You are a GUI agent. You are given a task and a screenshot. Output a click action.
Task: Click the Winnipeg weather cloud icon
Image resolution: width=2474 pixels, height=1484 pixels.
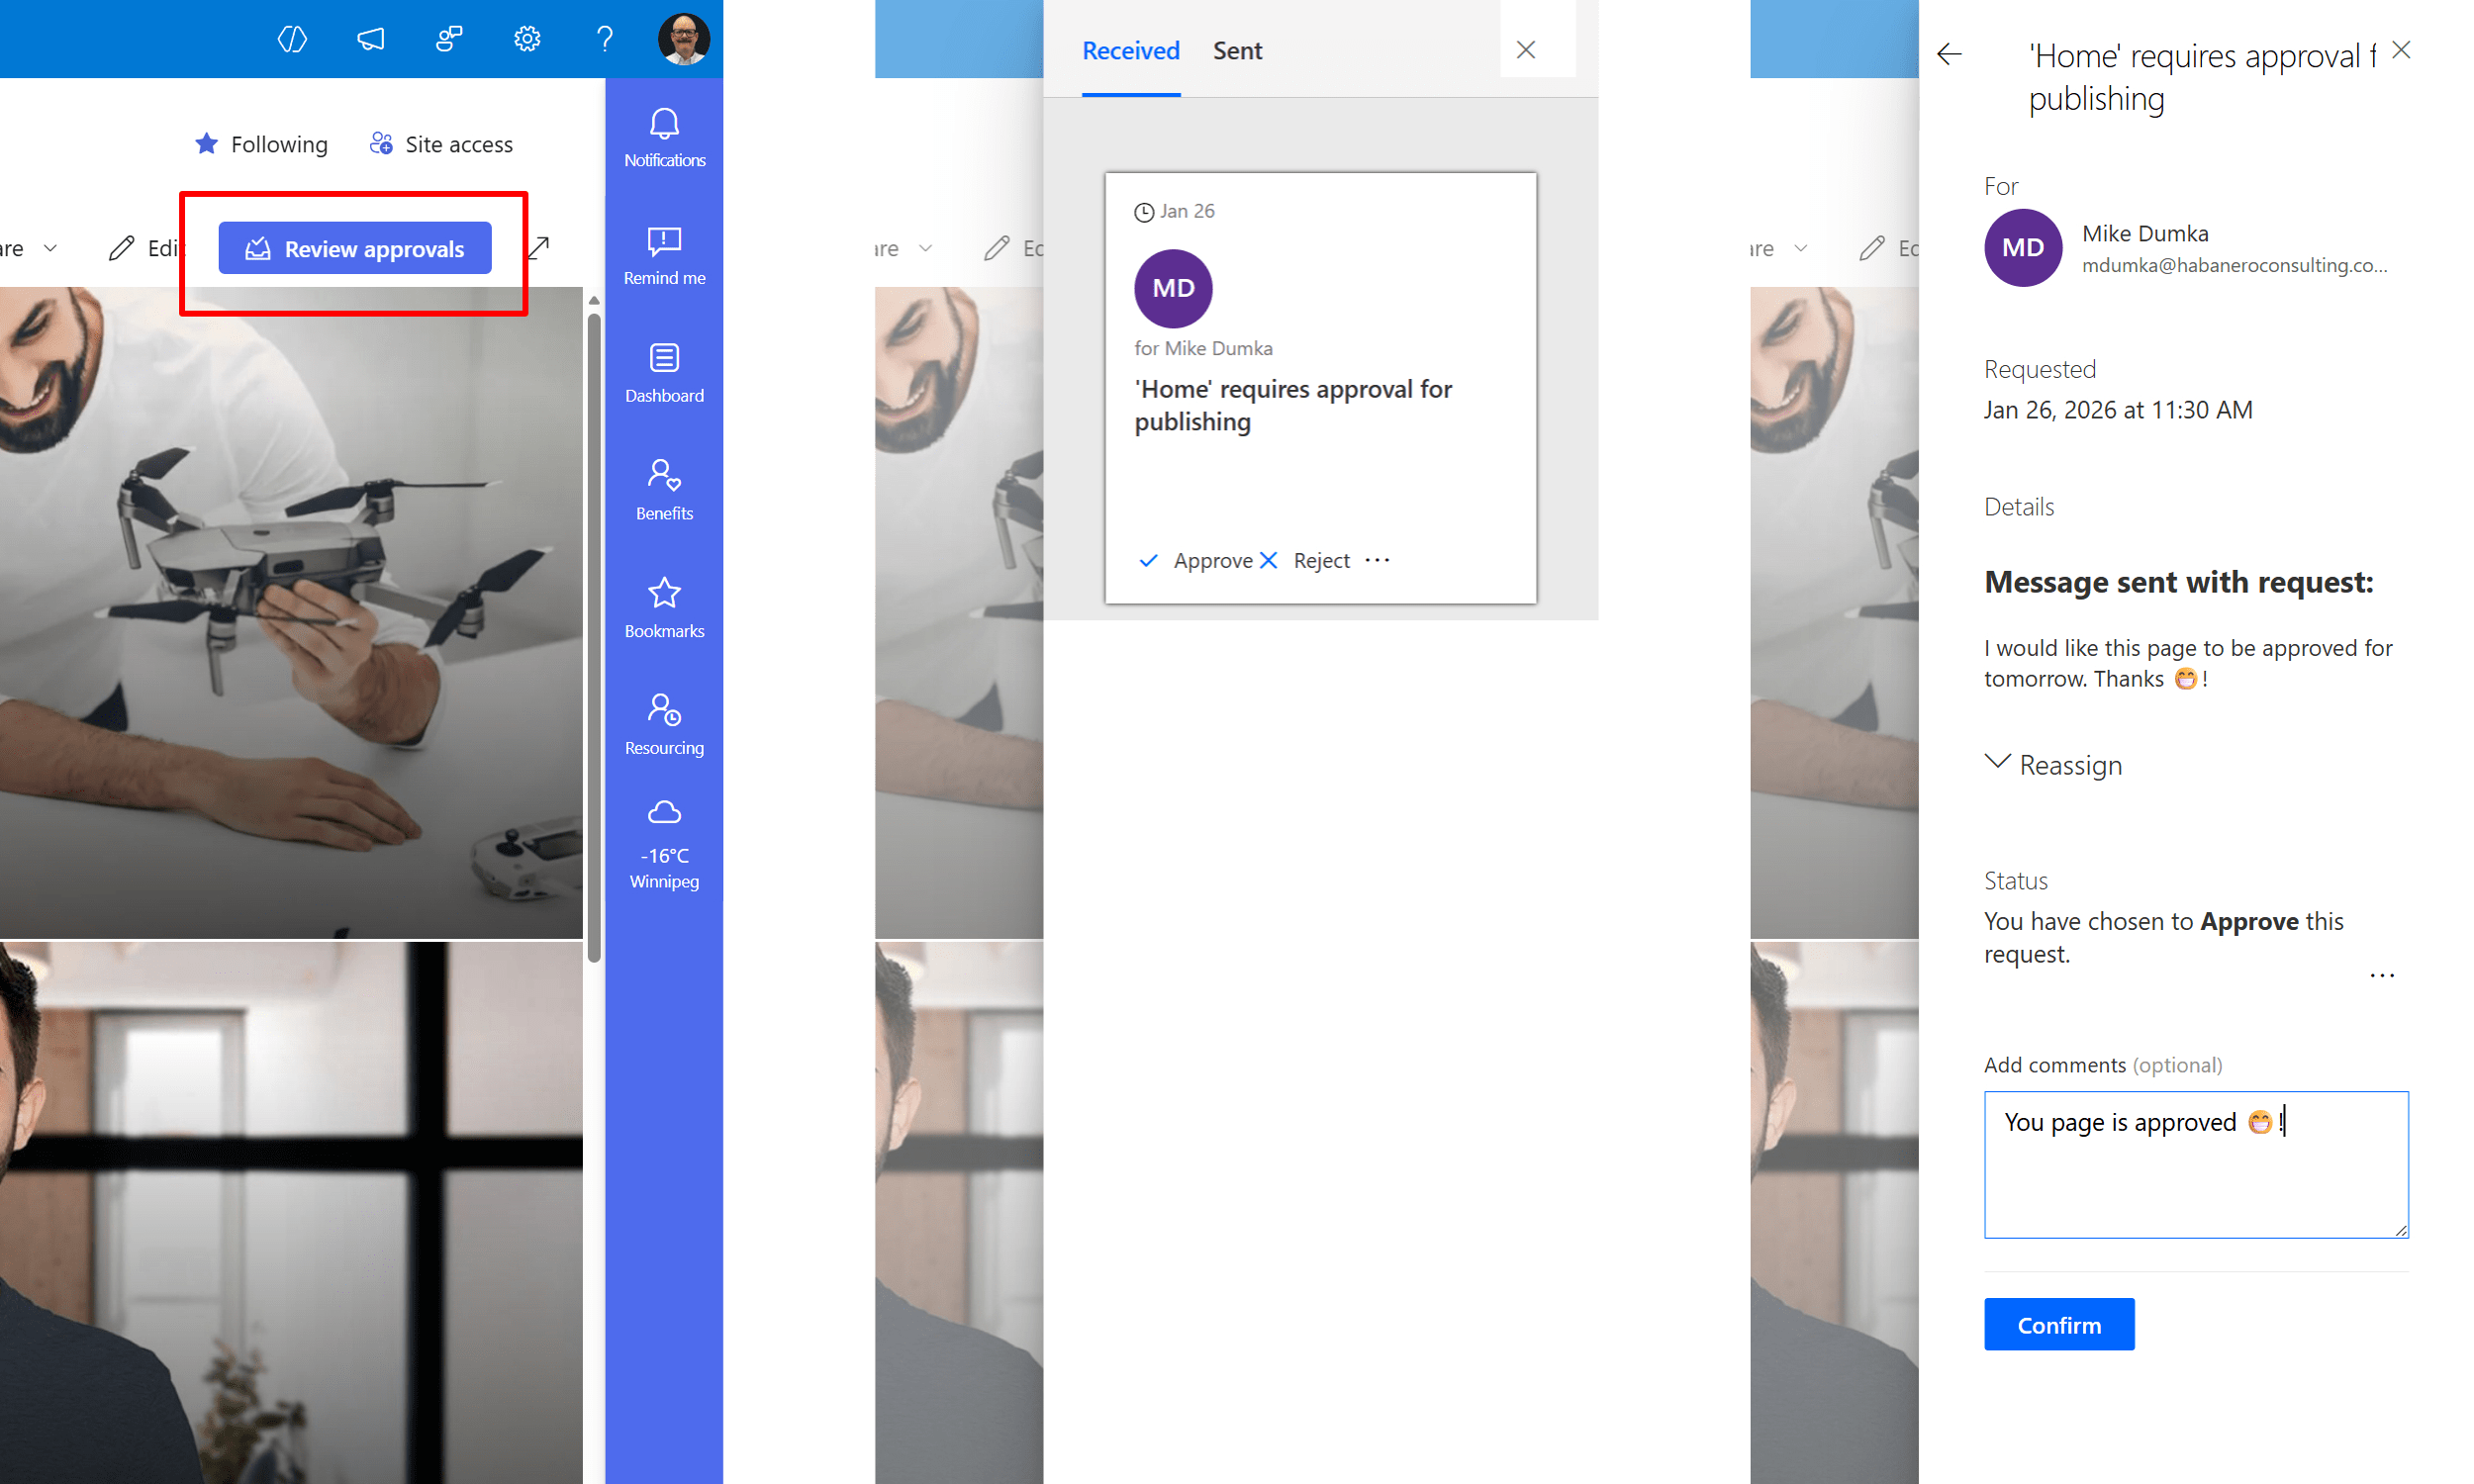[x=664, y=812]
